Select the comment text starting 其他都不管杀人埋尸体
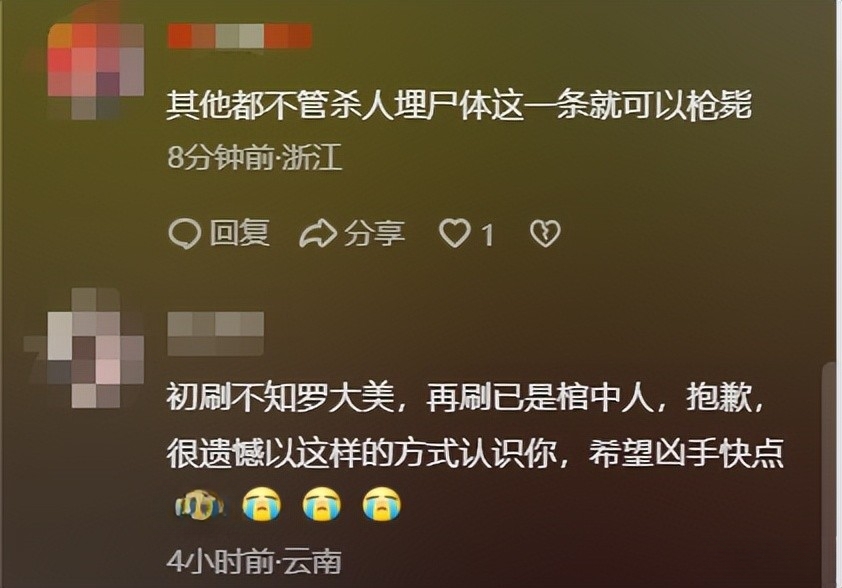The width and height of the screenshot is (842, 588). click(459, 105)
